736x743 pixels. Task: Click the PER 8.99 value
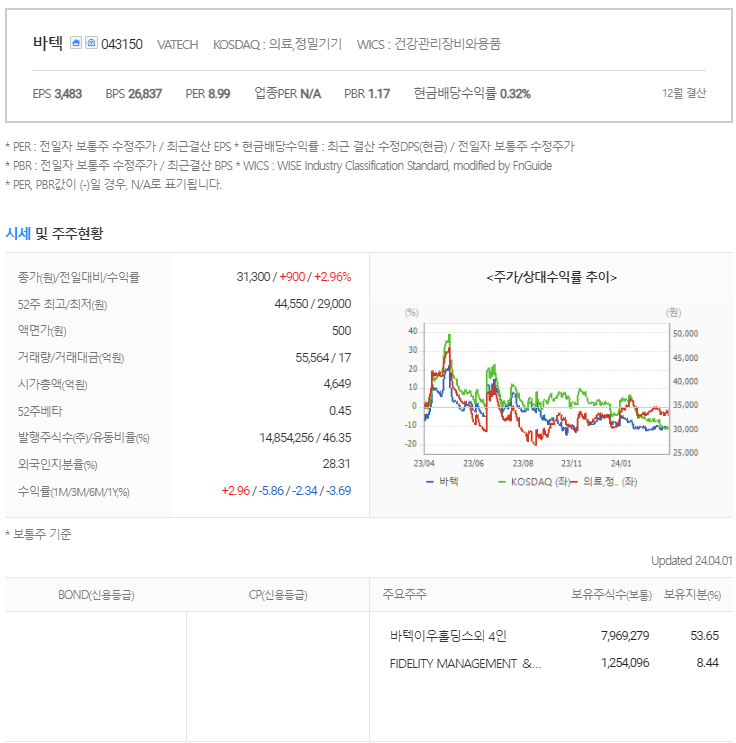click(x=208, y=94)
